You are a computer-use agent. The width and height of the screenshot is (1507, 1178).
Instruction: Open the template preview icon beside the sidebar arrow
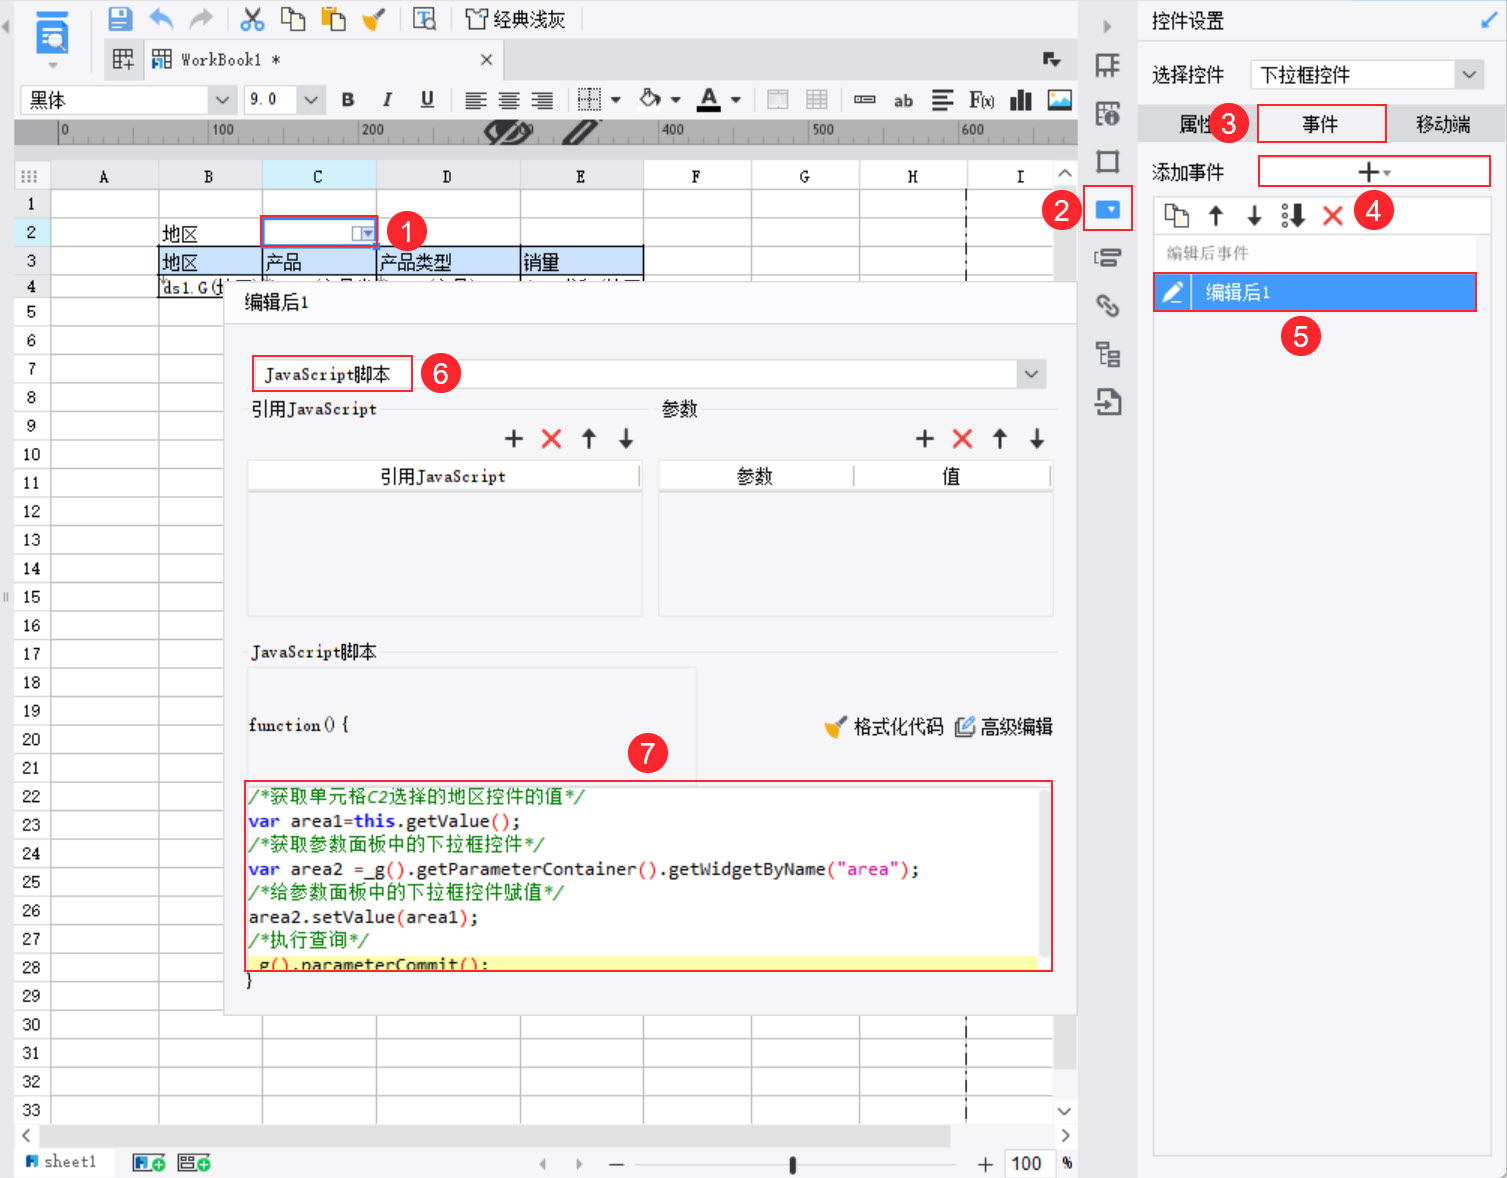pos(51,36)
